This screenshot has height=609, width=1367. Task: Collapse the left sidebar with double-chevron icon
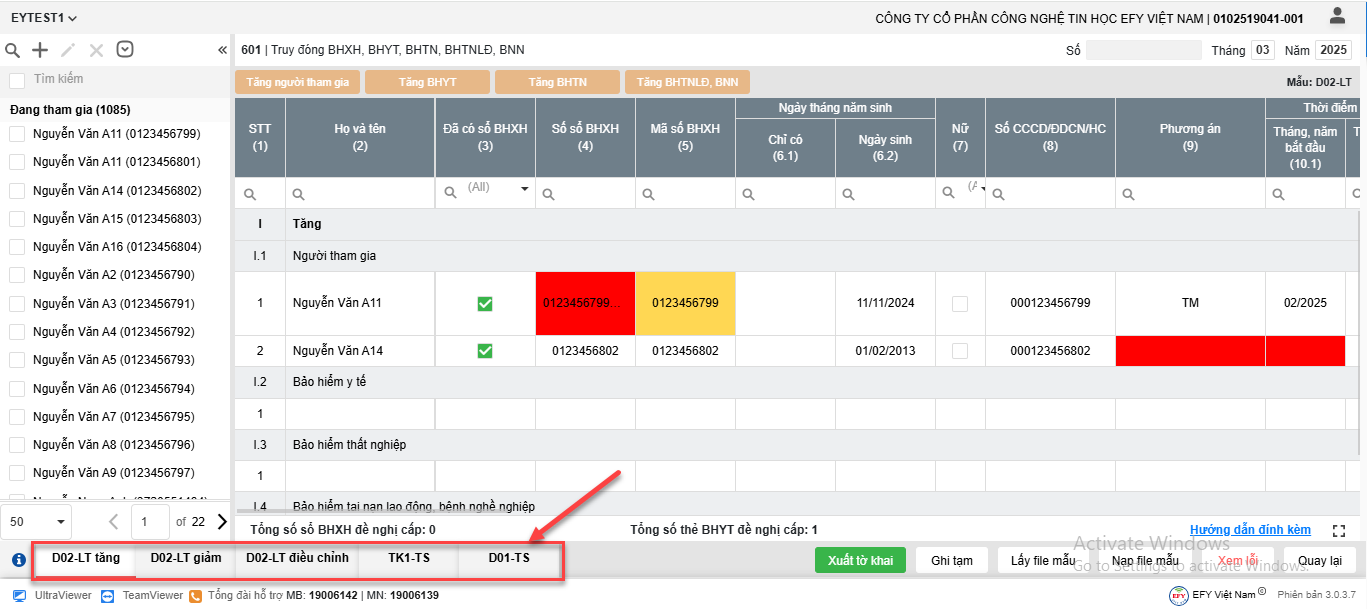222,50
